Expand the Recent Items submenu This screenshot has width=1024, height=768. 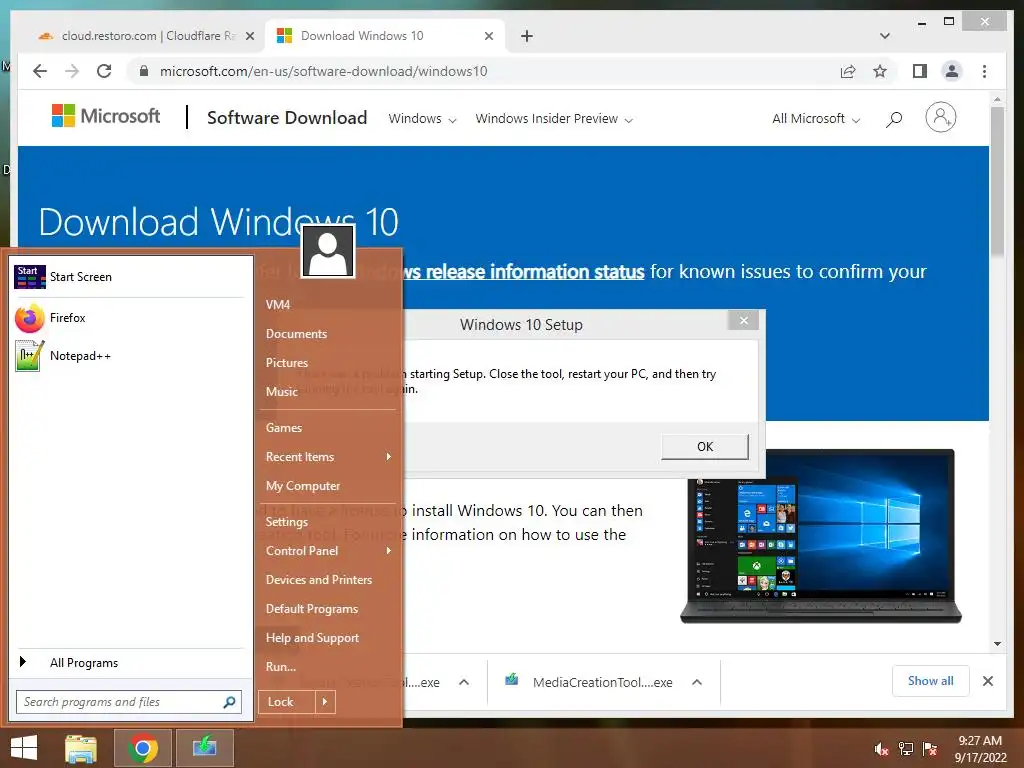(328, 457)
